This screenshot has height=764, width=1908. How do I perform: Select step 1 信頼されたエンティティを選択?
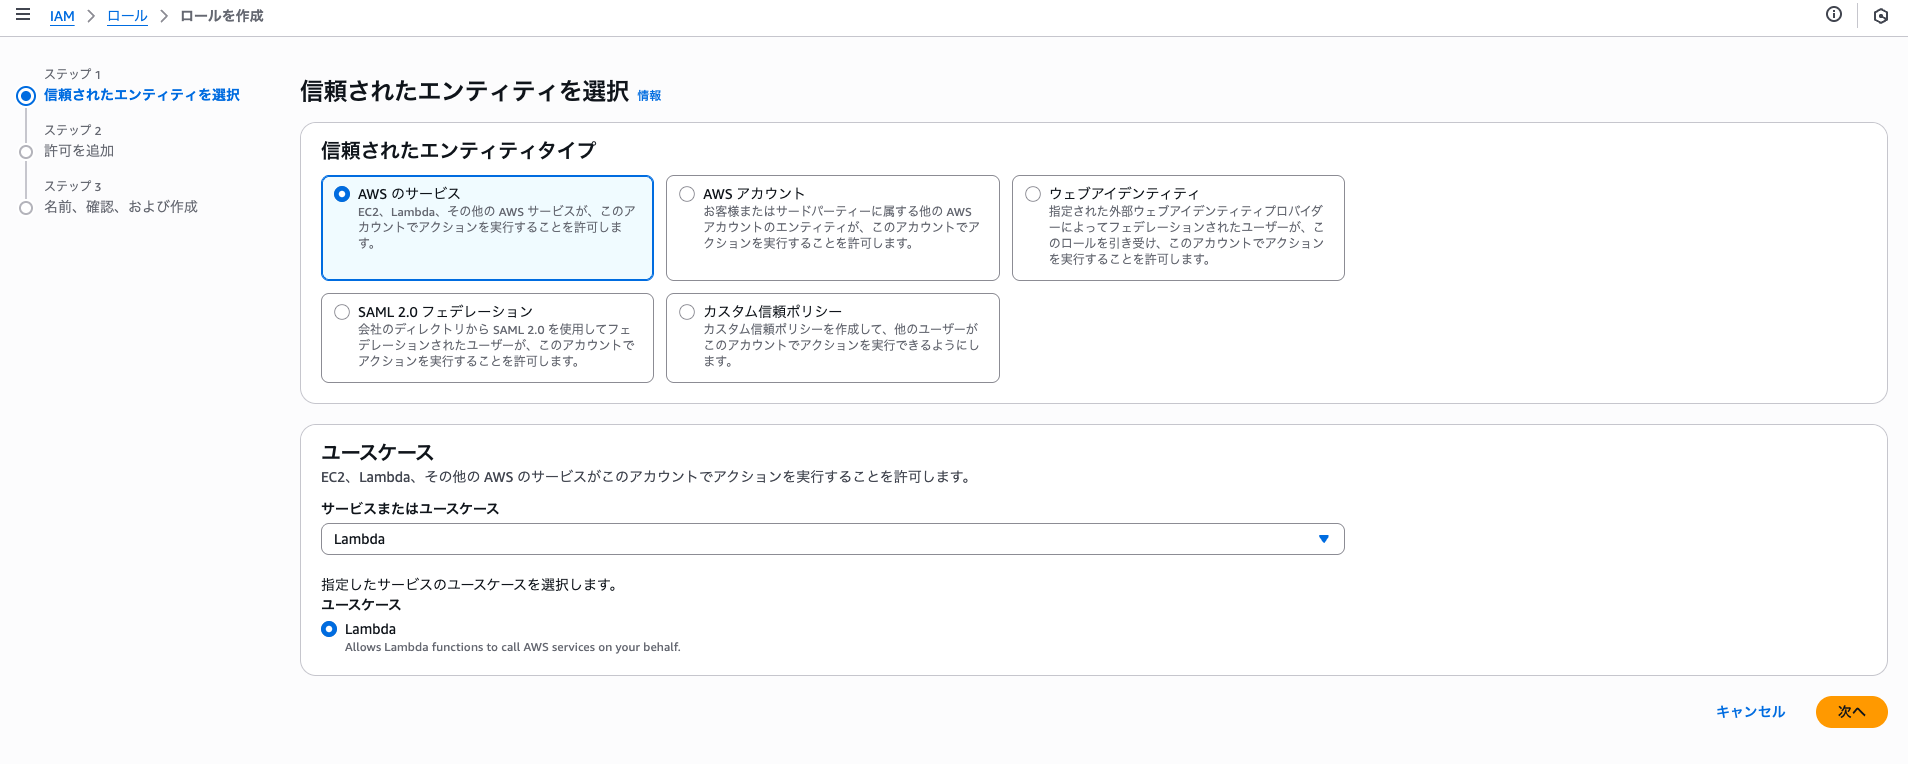click(x=142, y=95)
